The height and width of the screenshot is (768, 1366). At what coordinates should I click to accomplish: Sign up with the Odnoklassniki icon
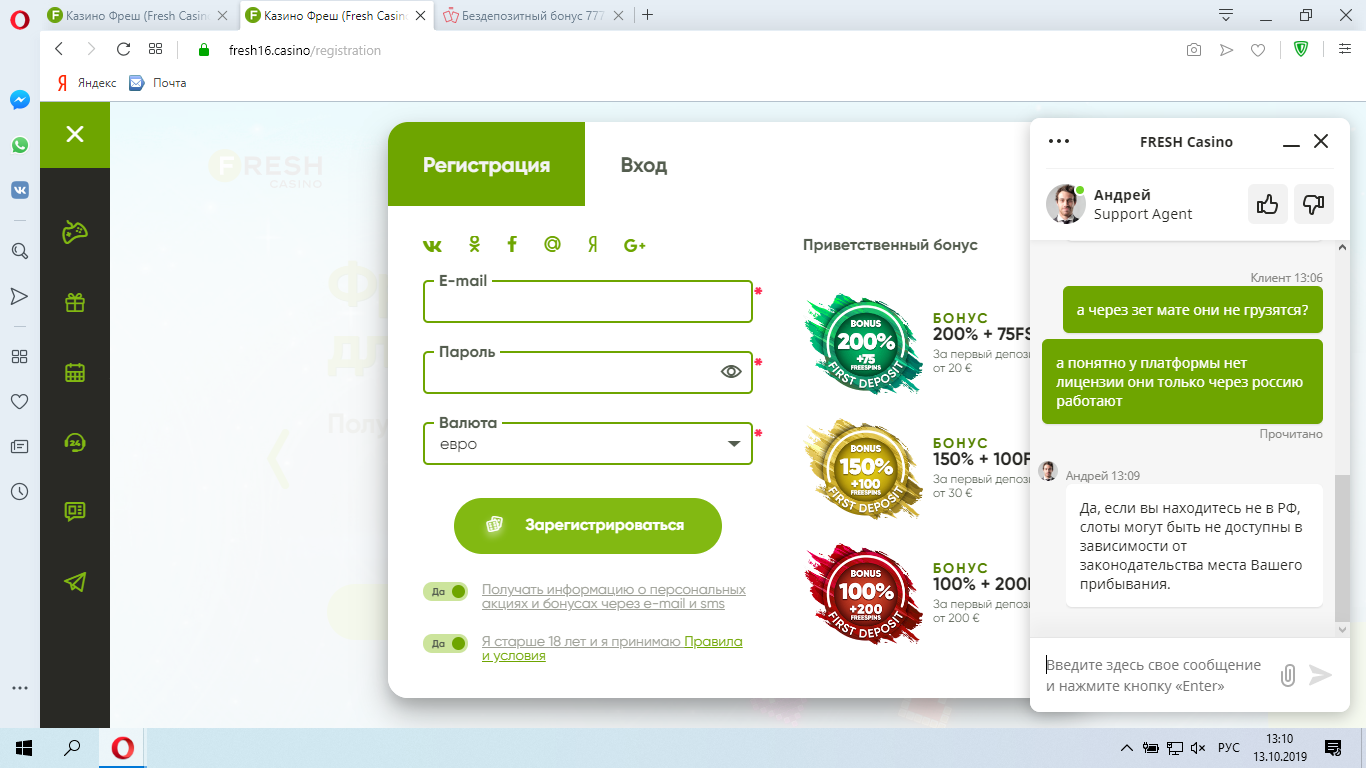(x=474, y=245)
